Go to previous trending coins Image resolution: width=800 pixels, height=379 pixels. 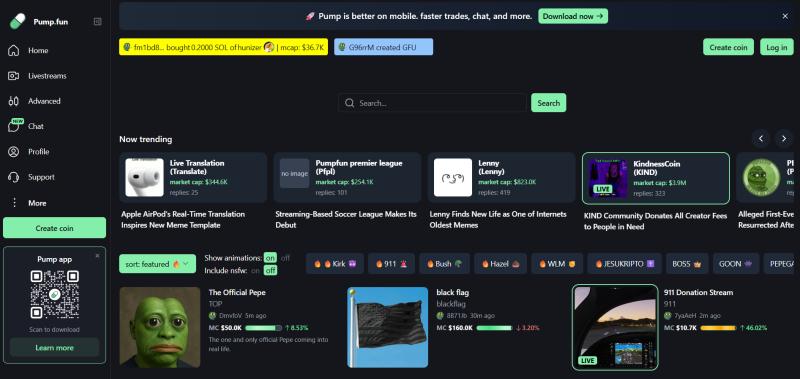[761, 138]
